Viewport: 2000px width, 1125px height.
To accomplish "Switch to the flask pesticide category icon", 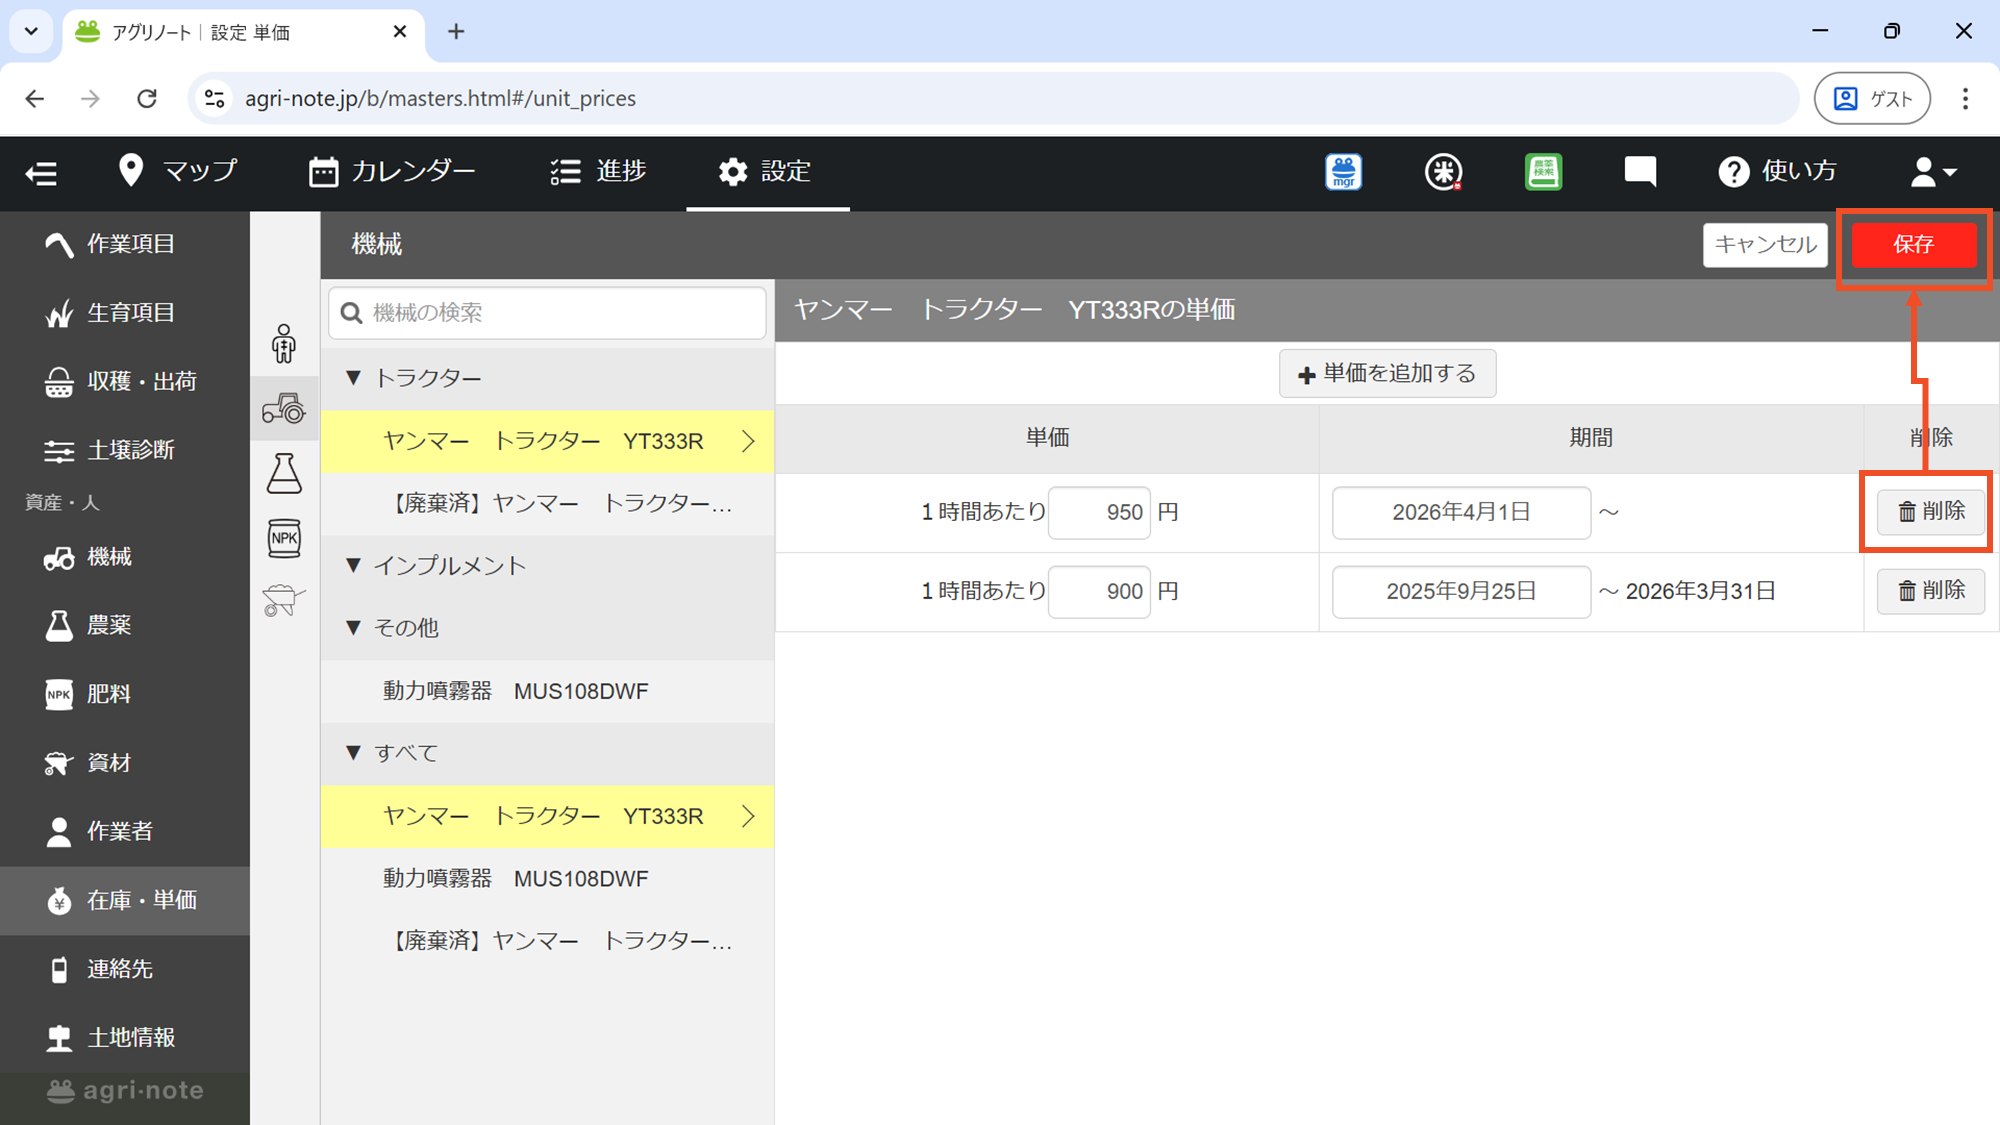I will pos(284,473).
